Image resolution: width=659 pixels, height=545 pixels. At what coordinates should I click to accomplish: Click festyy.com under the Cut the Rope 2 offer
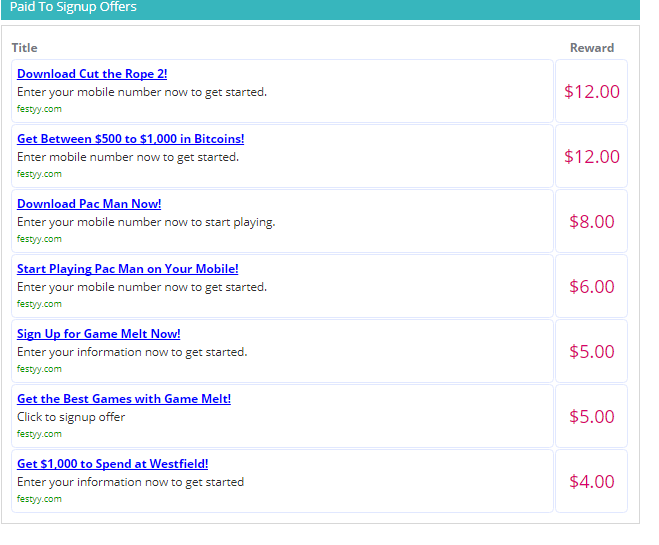(x=39, y=109)
